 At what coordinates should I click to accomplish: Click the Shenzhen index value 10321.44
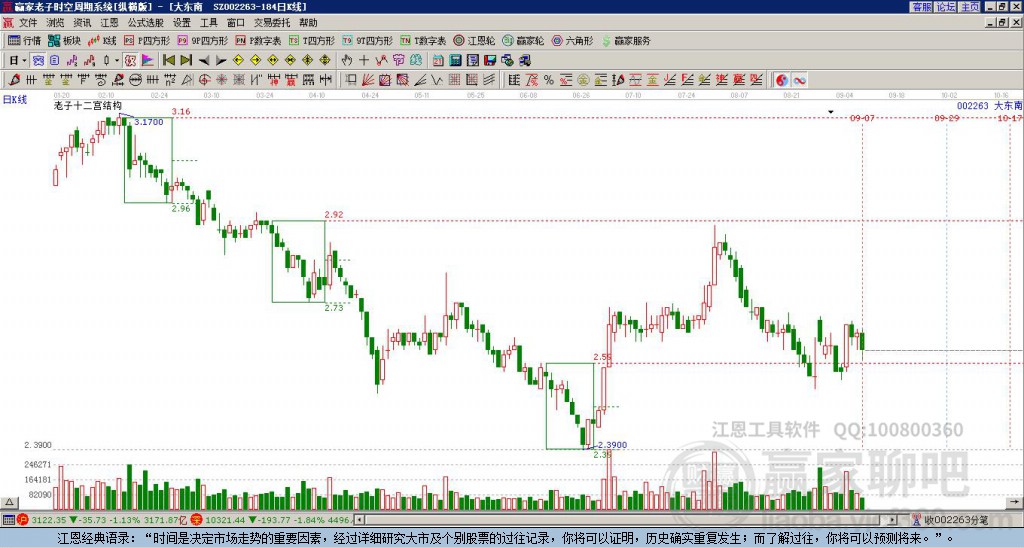click(225, 520)
